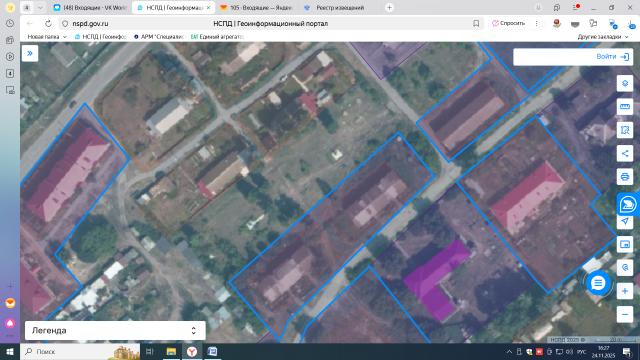Open Task View on the taskbar
Image resolution: width=640 pixels, height=360 pixels.
point(149,351)
